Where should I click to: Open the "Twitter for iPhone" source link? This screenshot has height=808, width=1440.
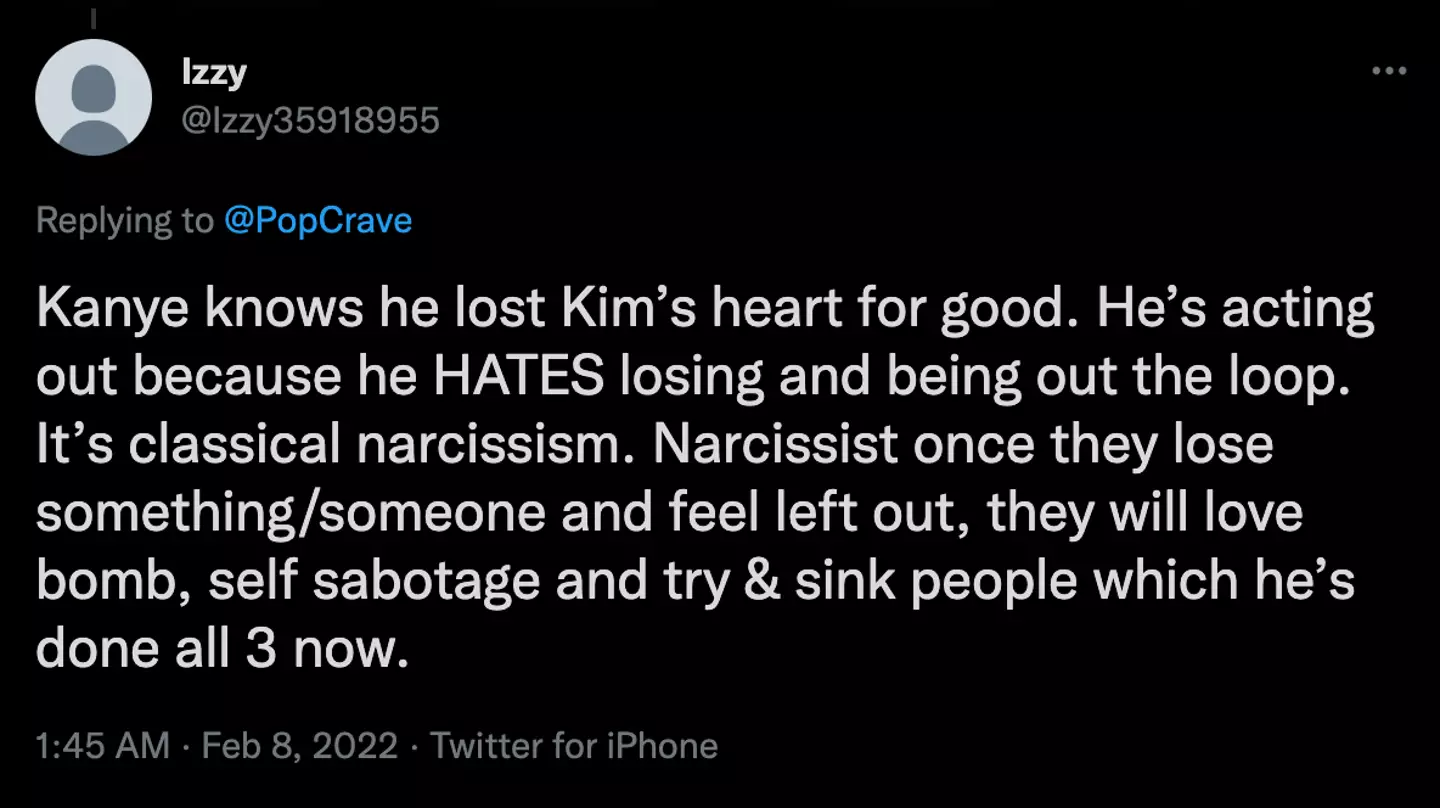(x=574, y=746)
